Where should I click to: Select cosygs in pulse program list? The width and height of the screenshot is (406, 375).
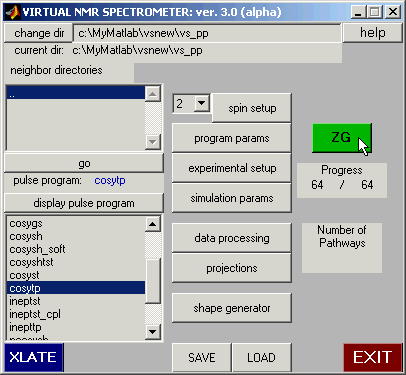click(76, 223)
